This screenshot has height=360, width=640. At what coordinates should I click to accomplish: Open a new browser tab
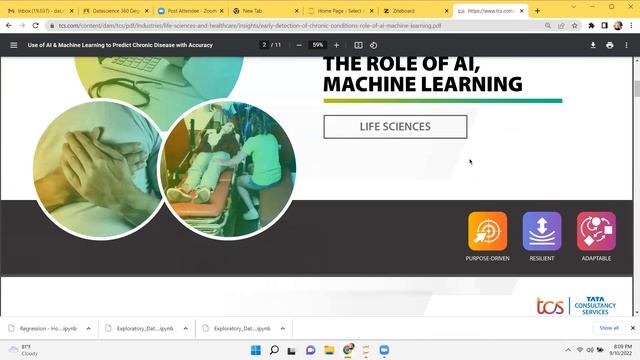pos(537,11)
